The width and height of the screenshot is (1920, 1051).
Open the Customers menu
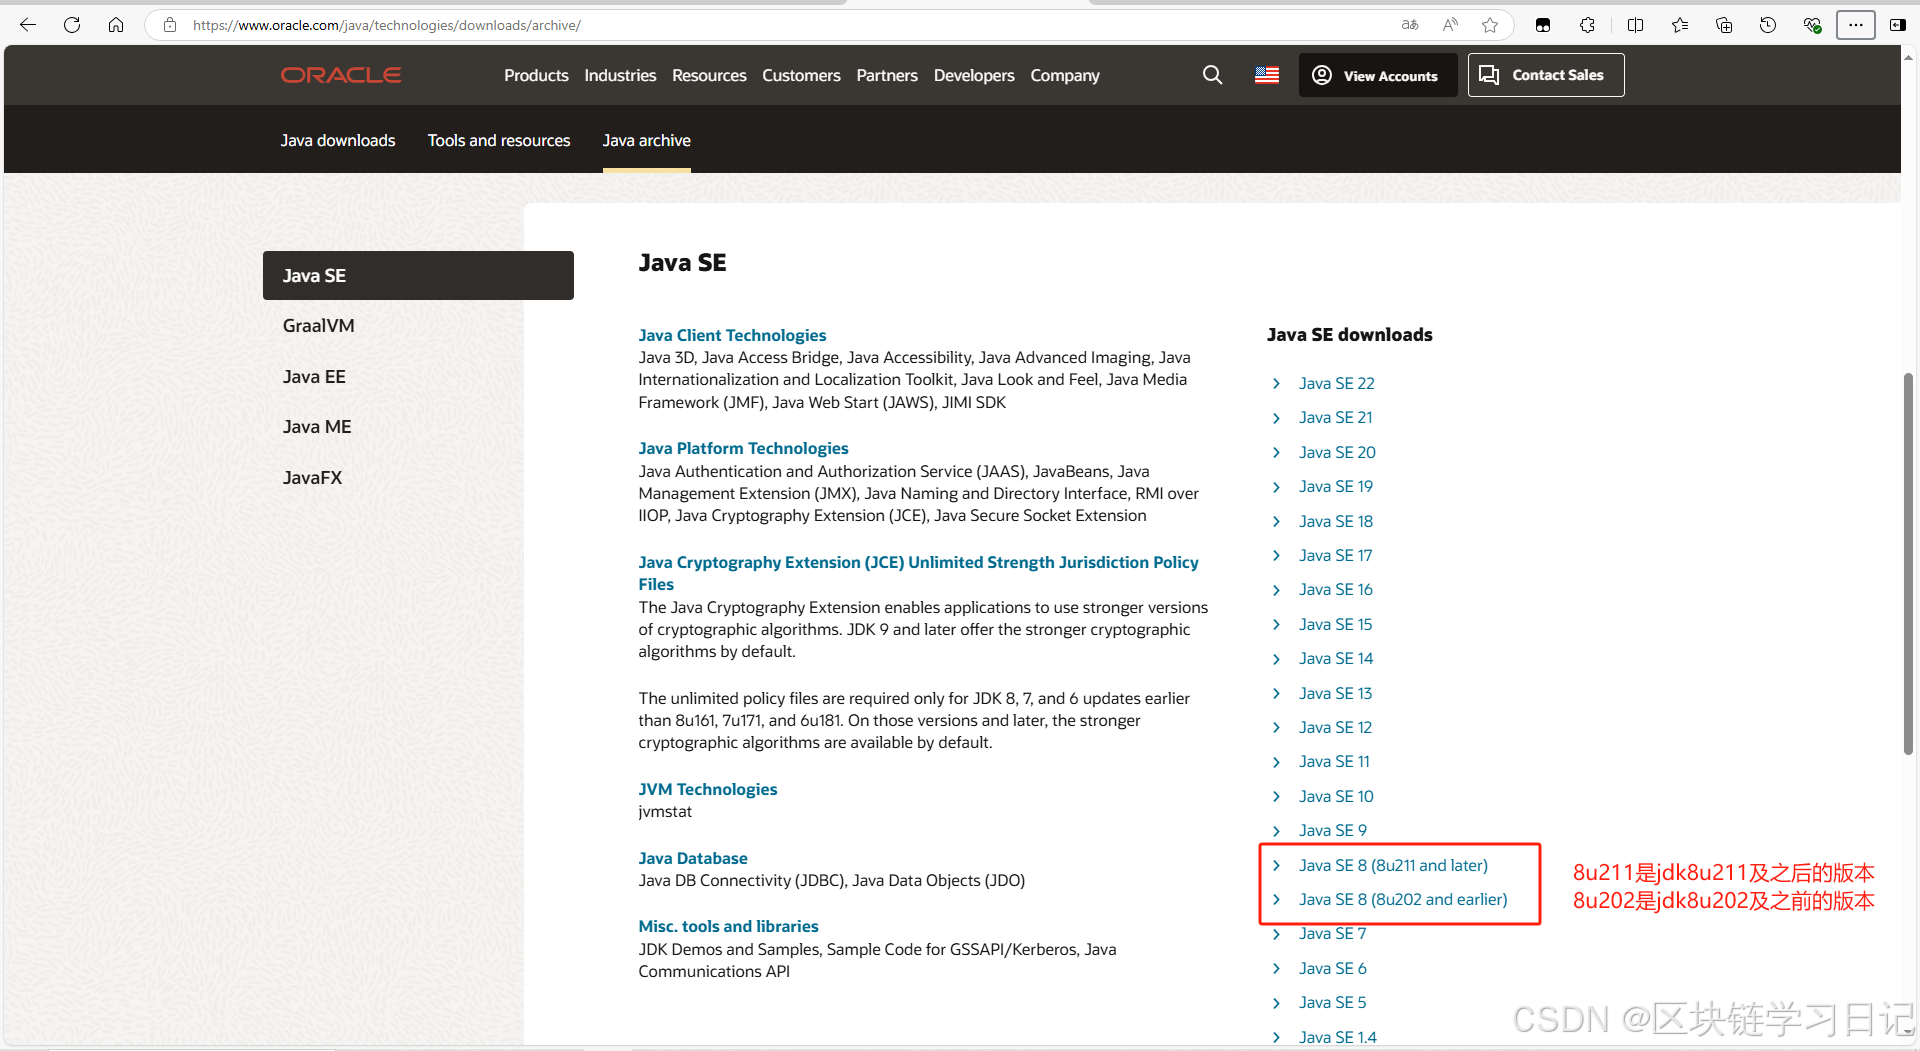click(801, 75)
